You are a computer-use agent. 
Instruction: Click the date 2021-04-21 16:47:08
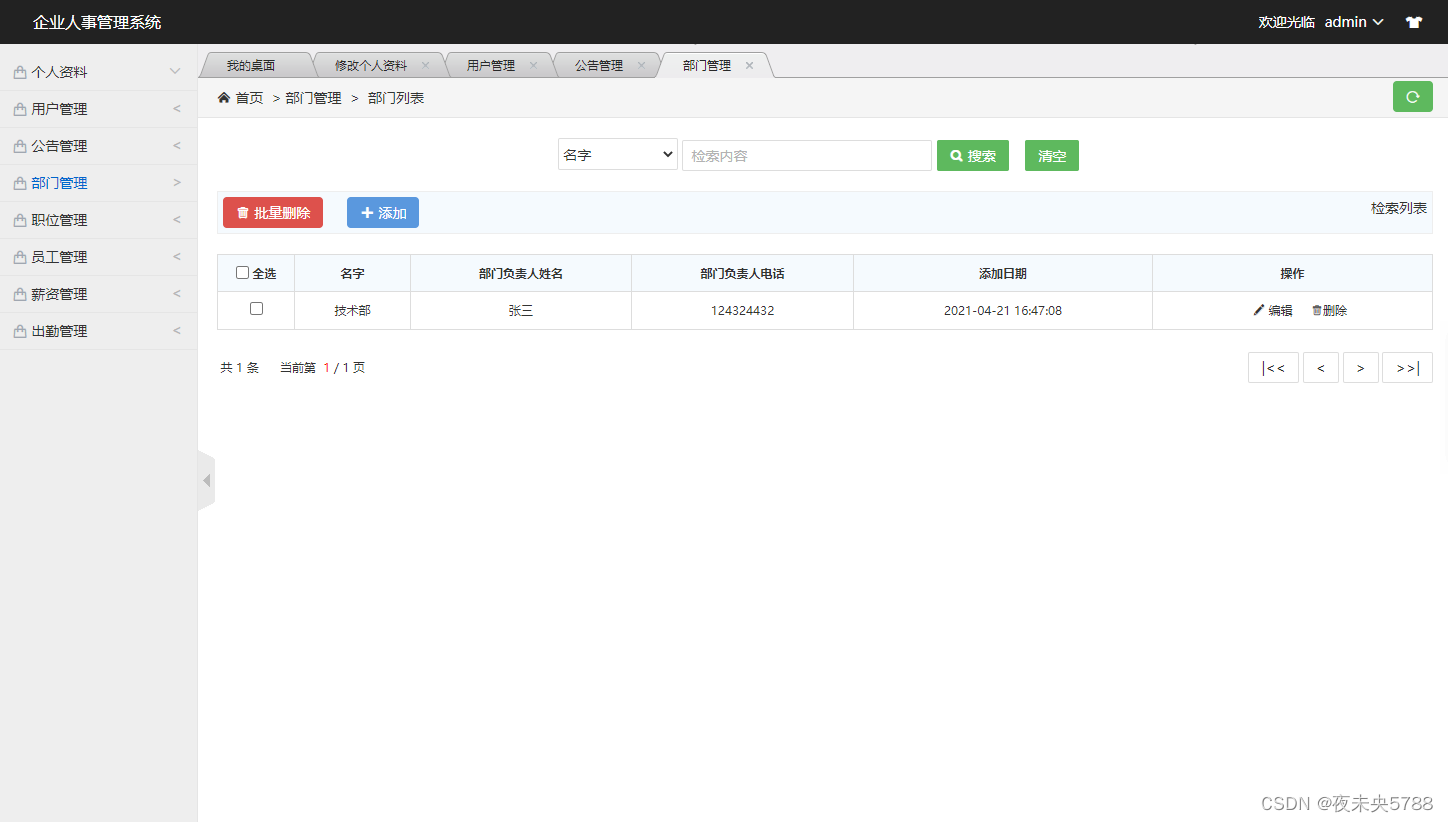point(1003,311)
